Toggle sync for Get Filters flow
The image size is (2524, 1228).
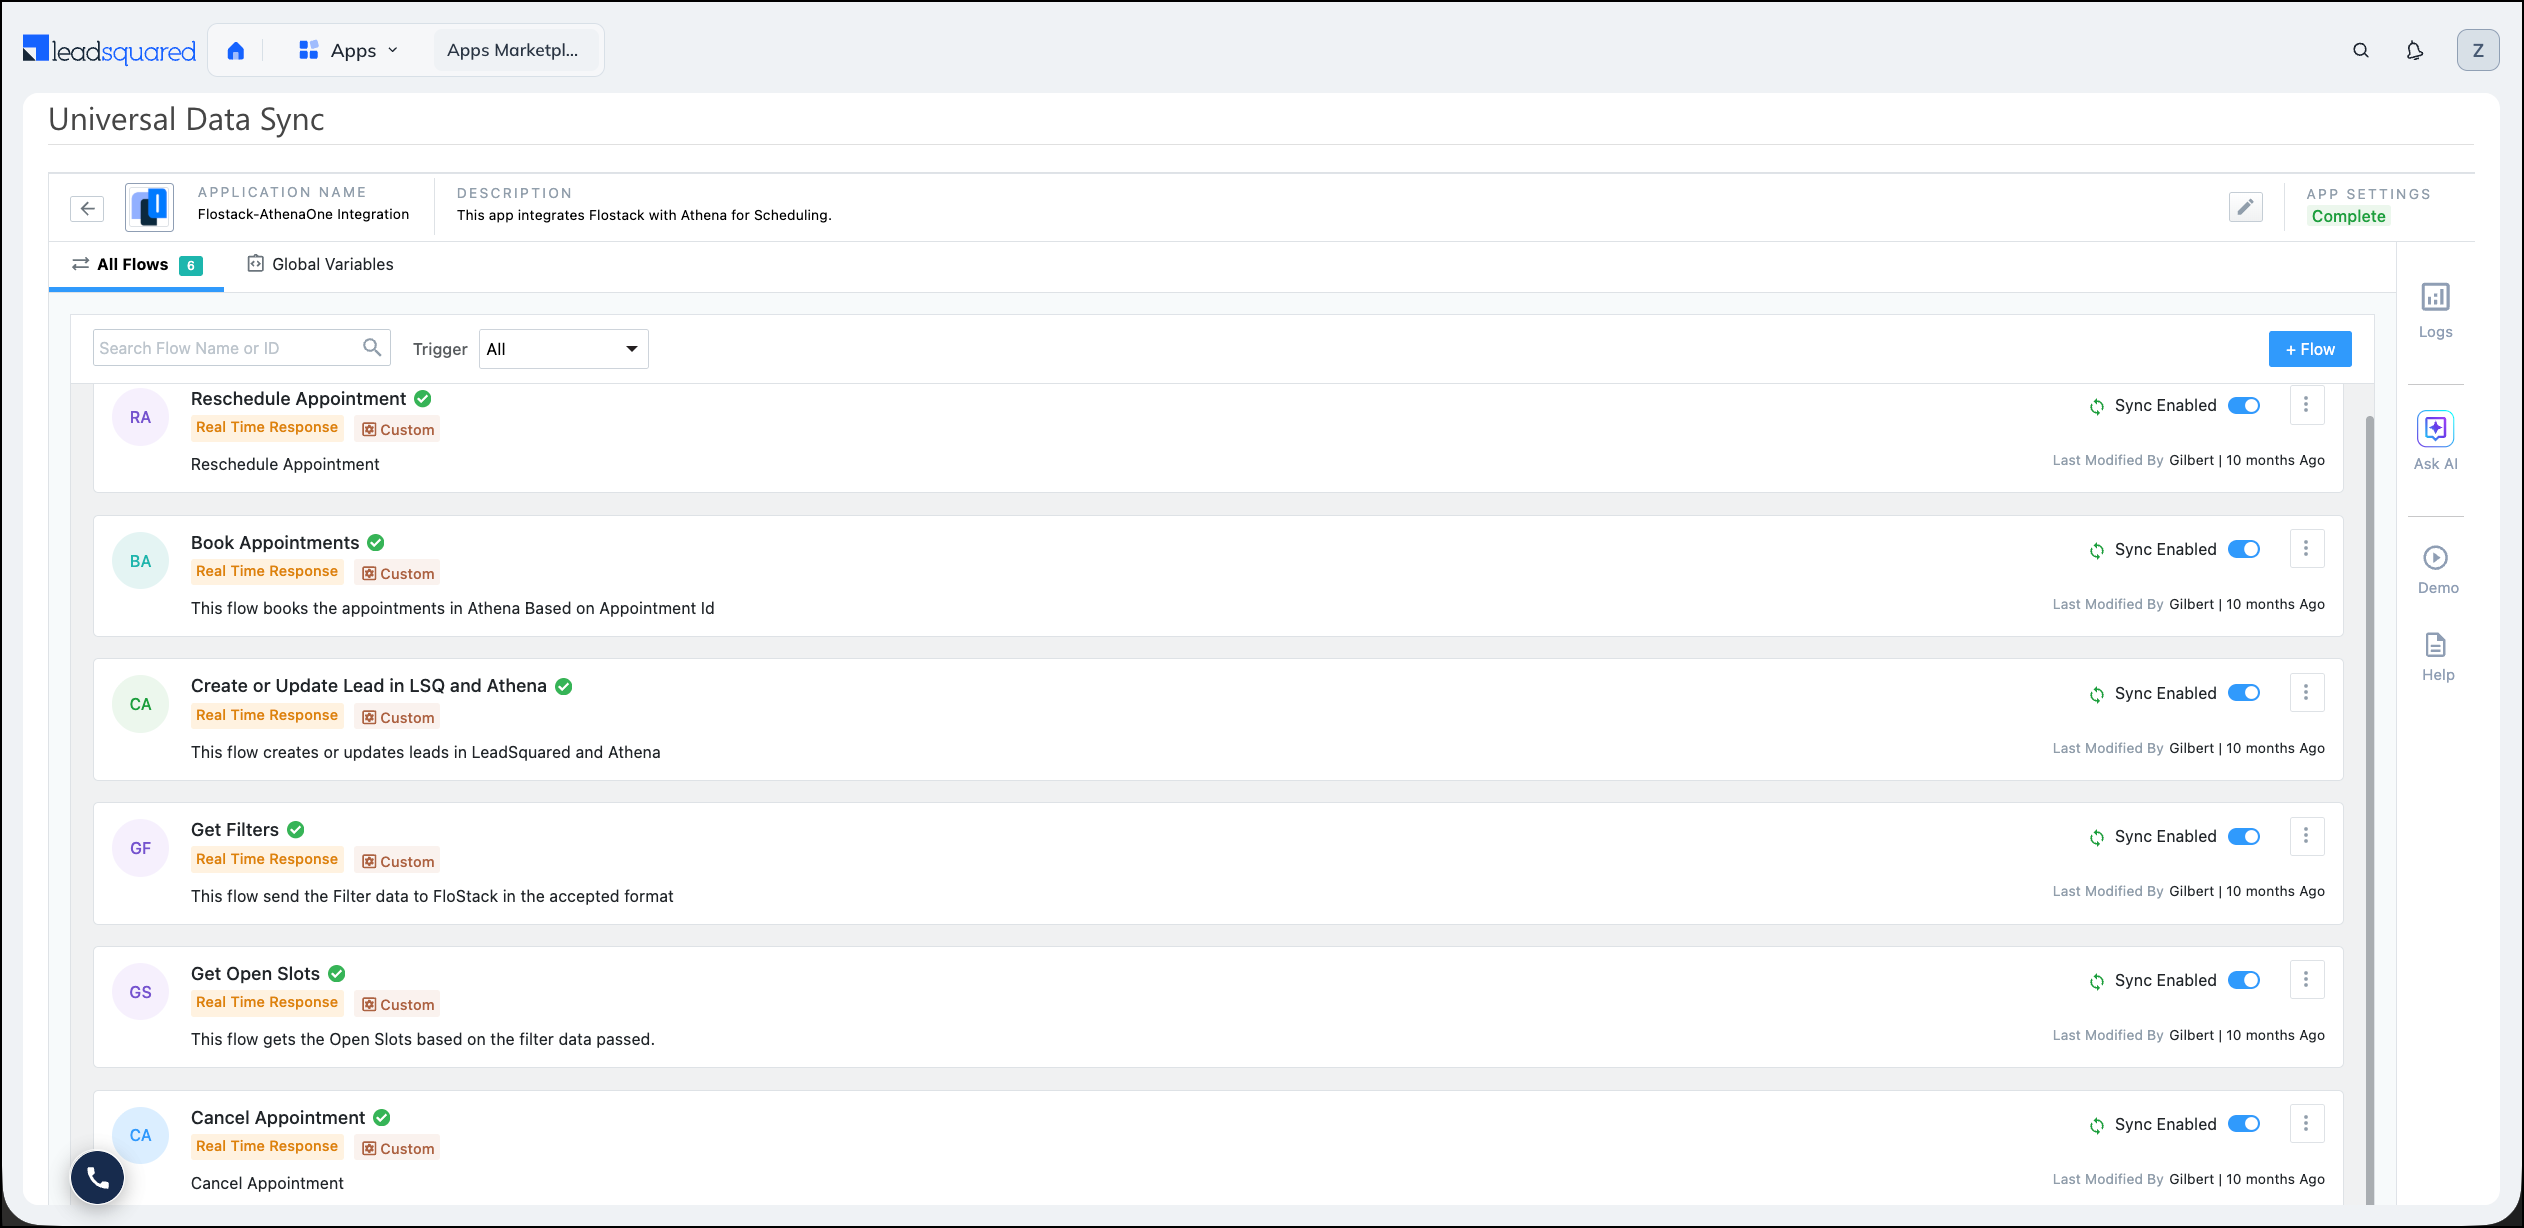(2244, 836)
